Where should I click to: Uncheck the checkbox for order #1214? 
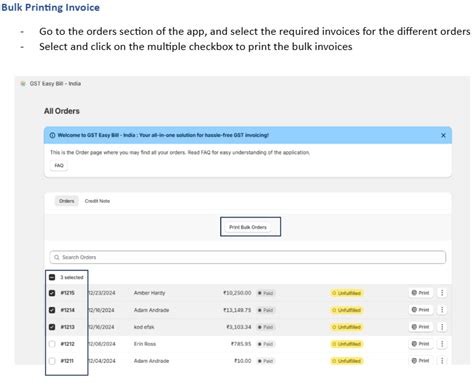(52, 310)
